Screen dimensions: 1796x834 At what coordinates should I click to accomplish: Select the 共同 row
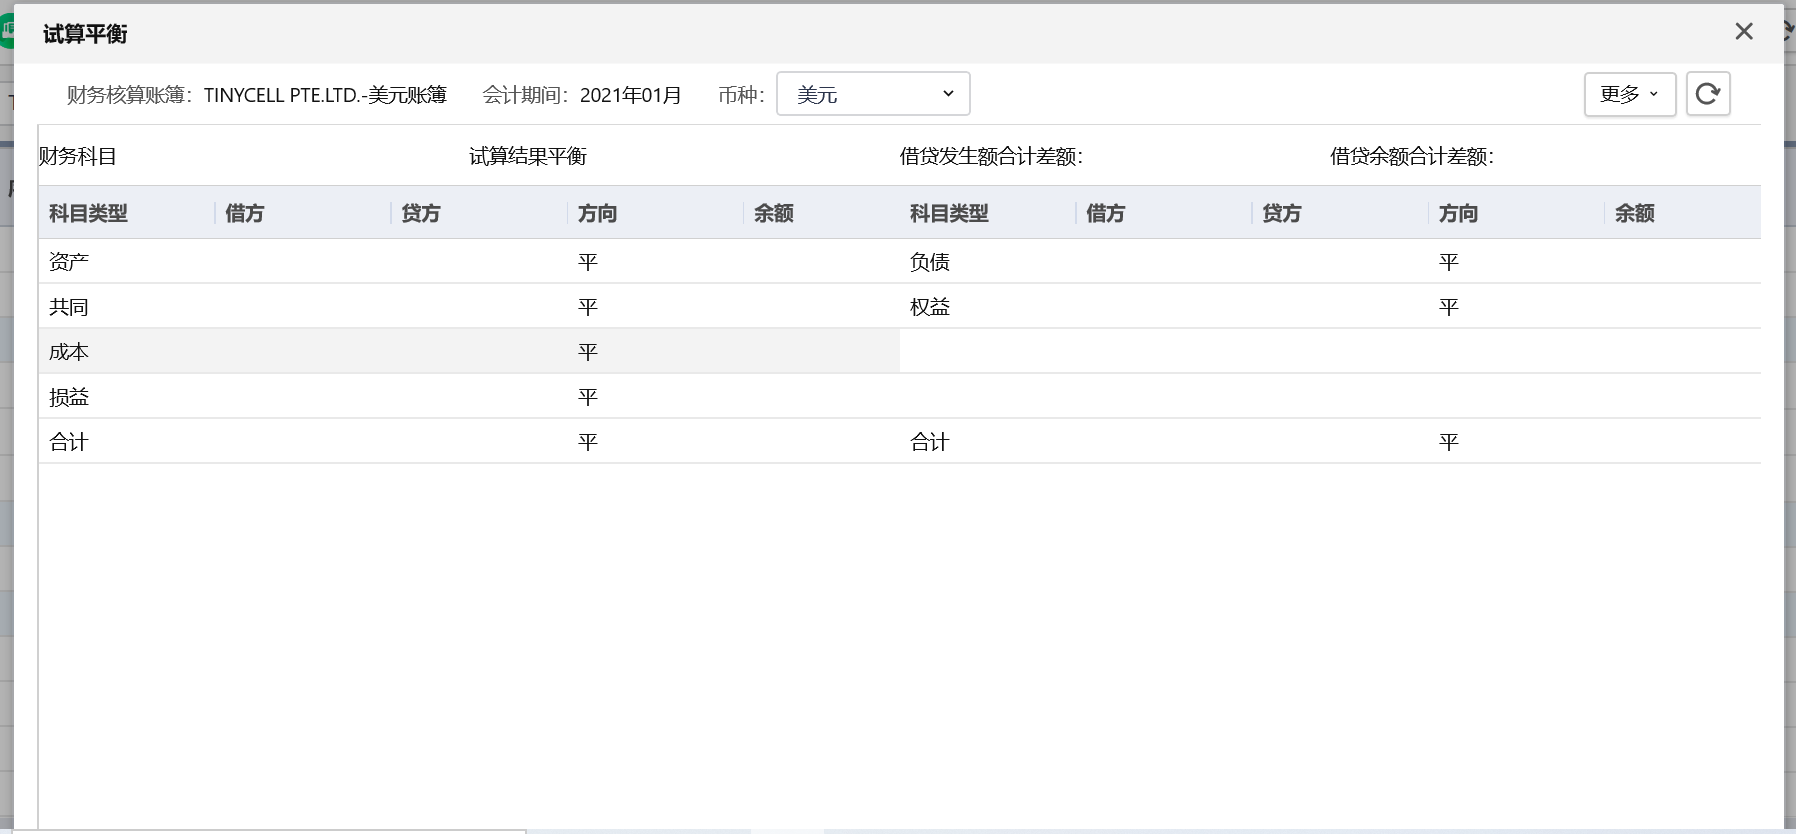pos(69,307)
